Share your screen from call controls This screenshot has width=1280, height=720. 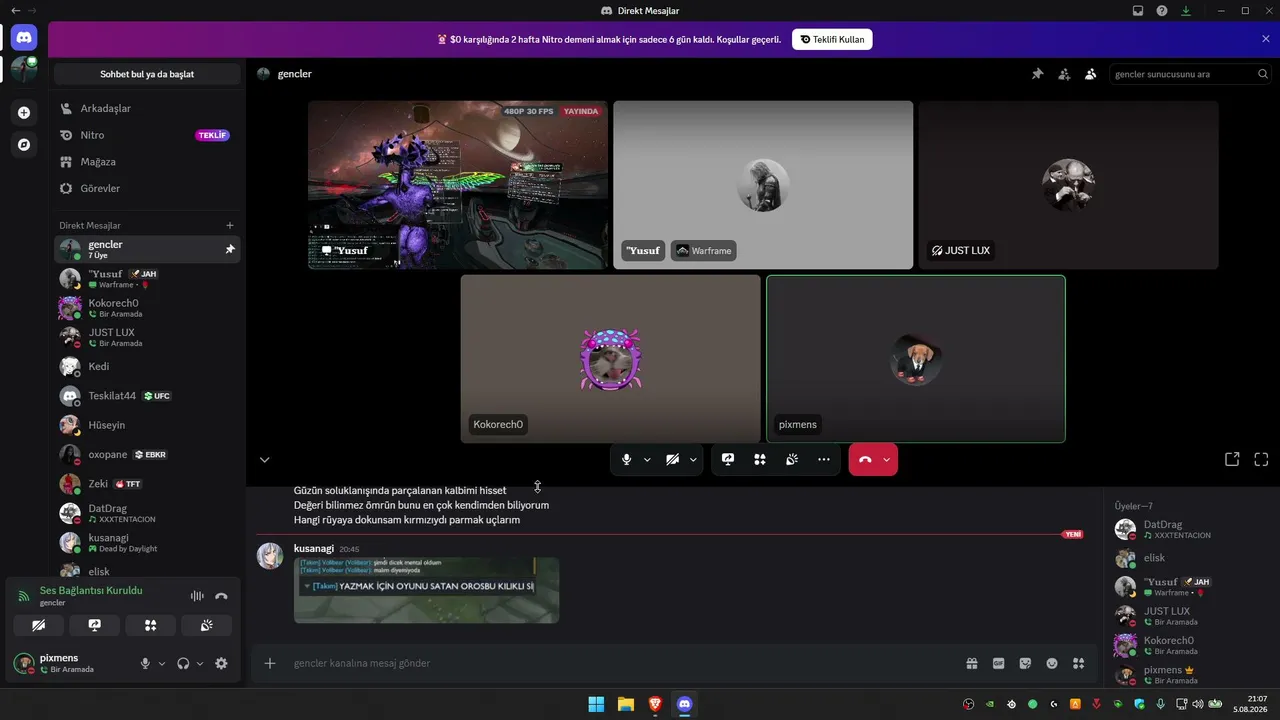click(728, 459)
